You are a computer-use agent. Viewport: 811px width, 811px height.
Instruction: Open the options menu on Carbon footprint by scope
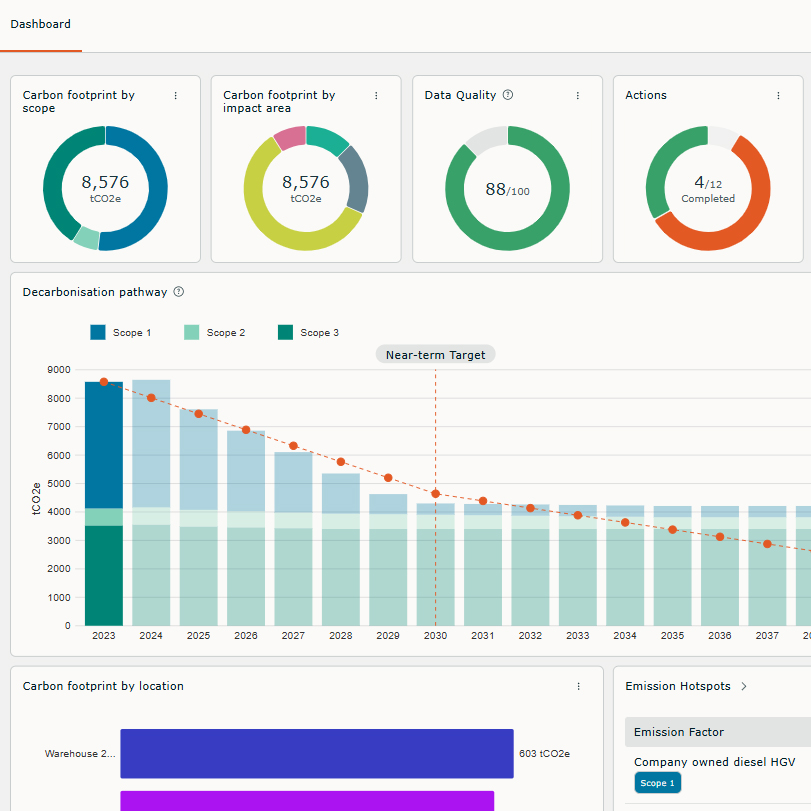[176, 95]
